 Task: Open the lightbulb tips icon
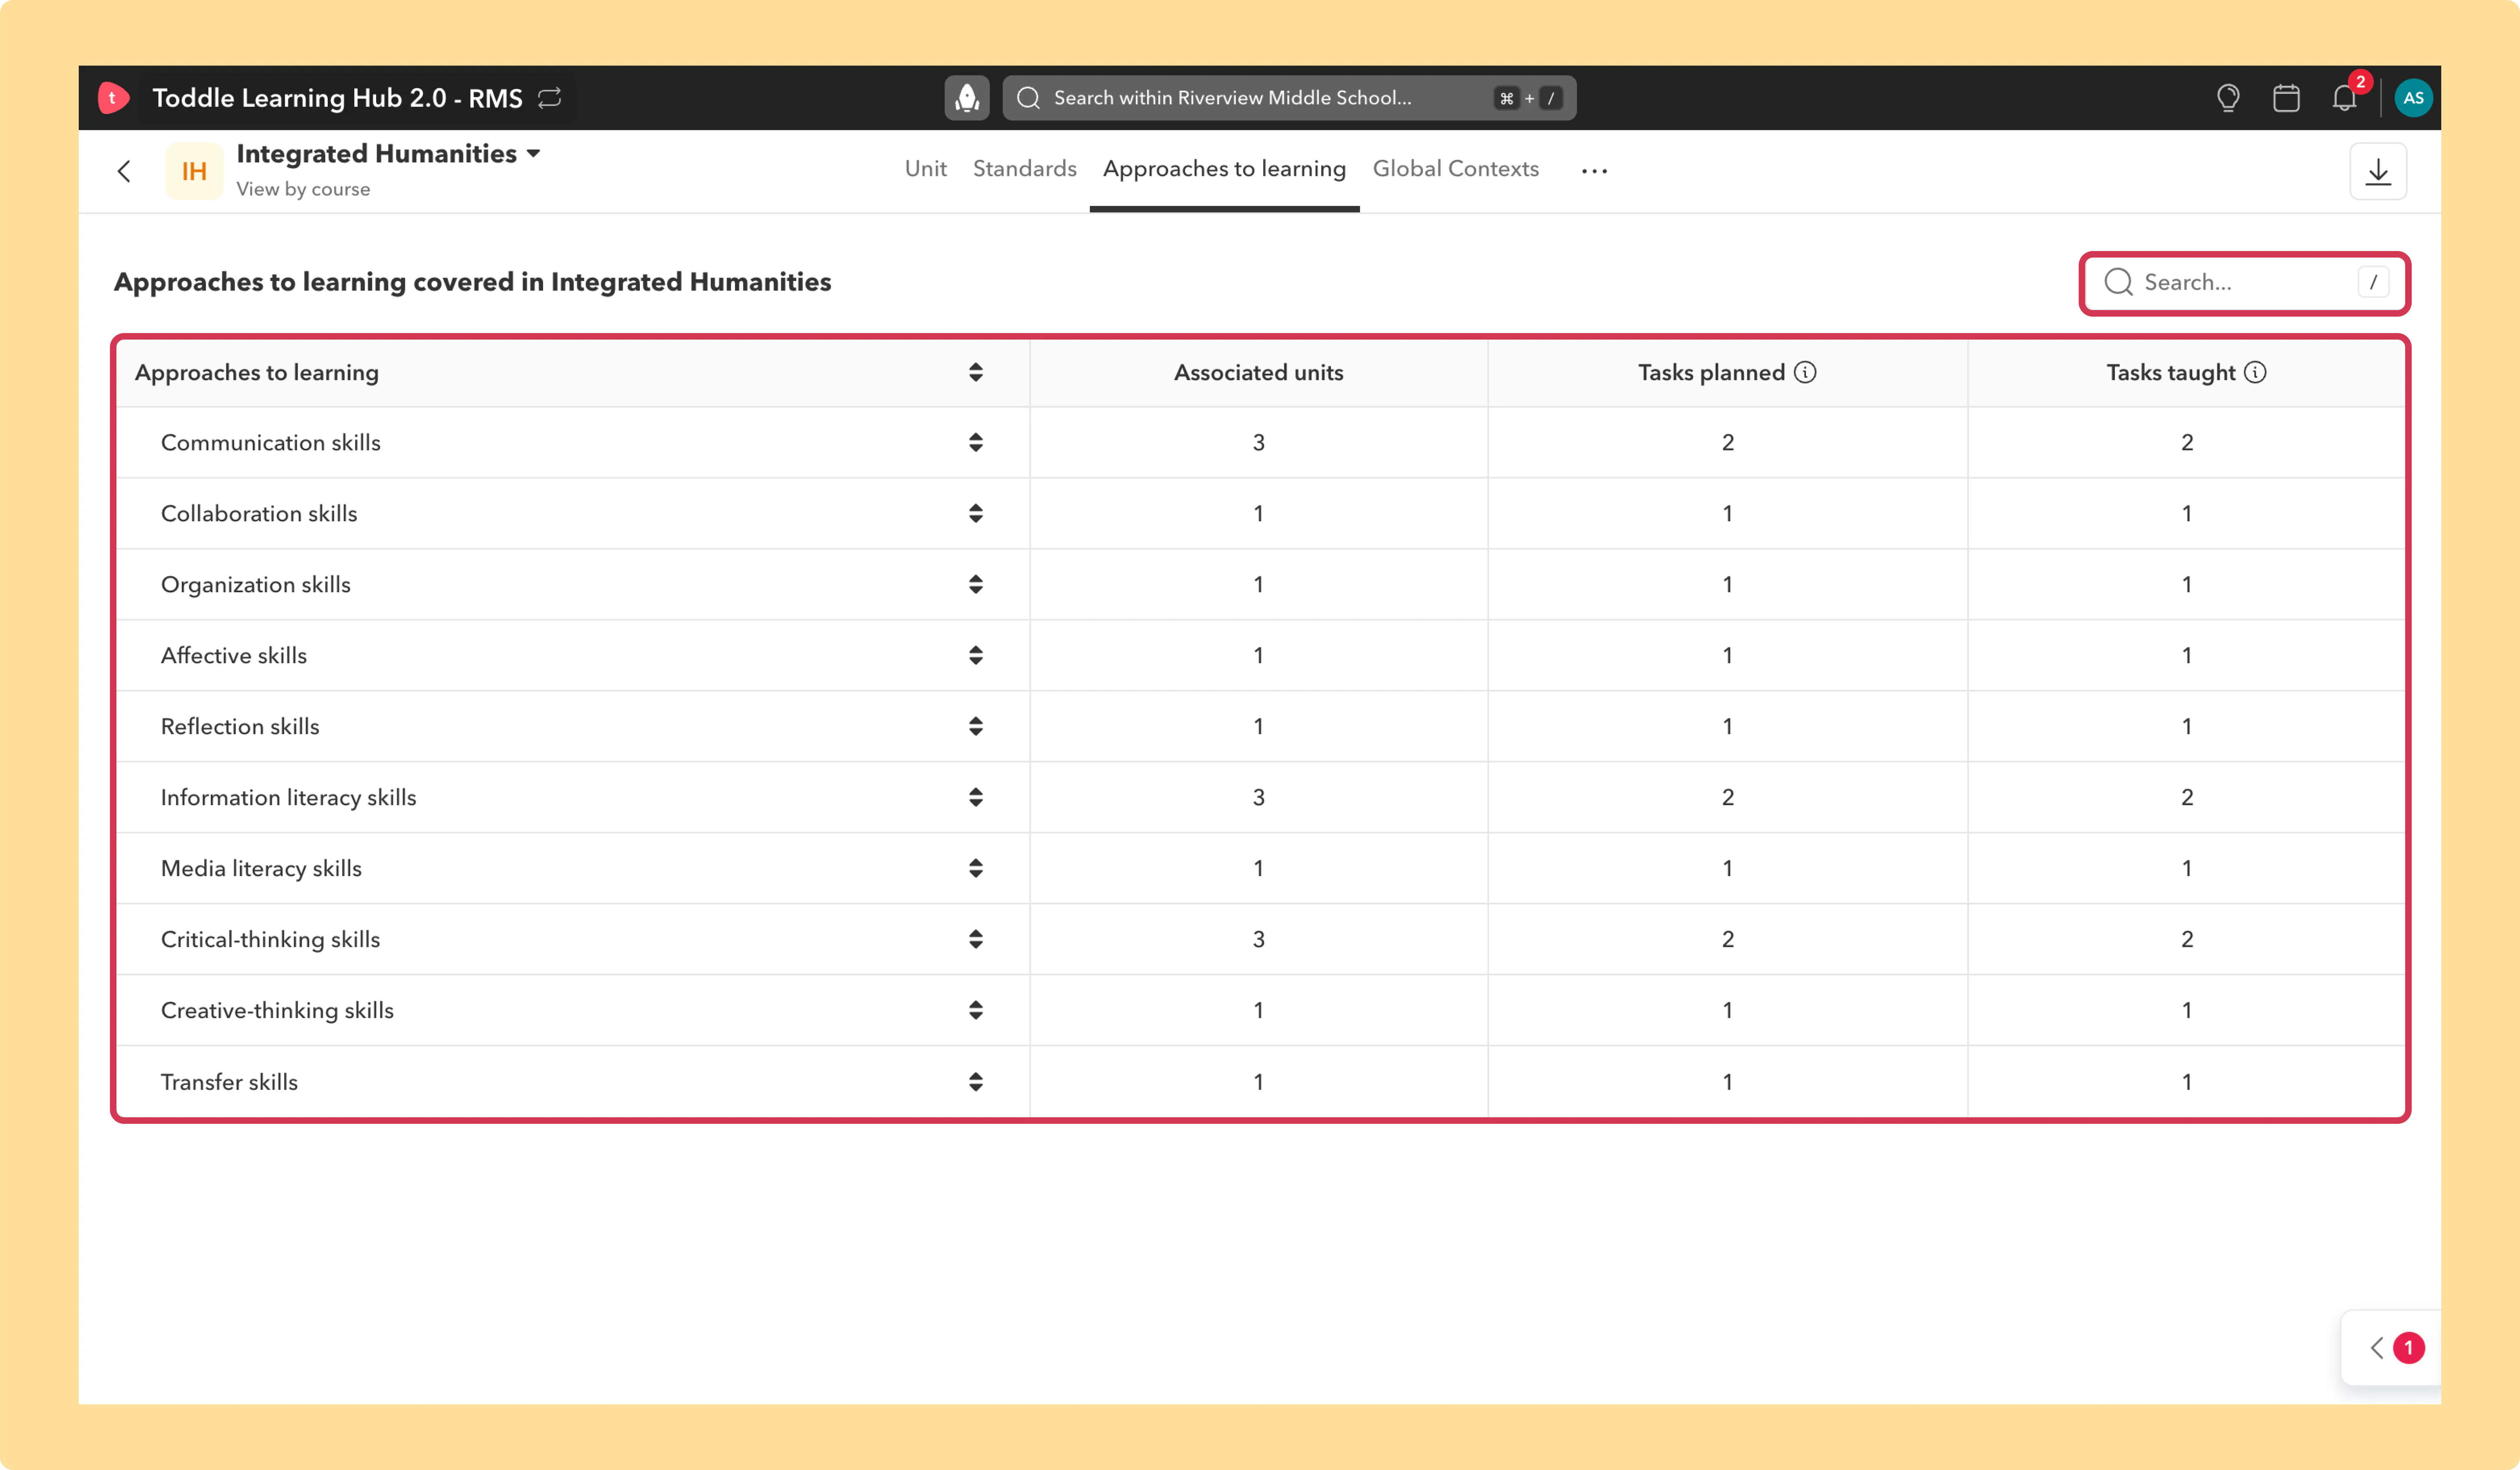coord(2227,98)
